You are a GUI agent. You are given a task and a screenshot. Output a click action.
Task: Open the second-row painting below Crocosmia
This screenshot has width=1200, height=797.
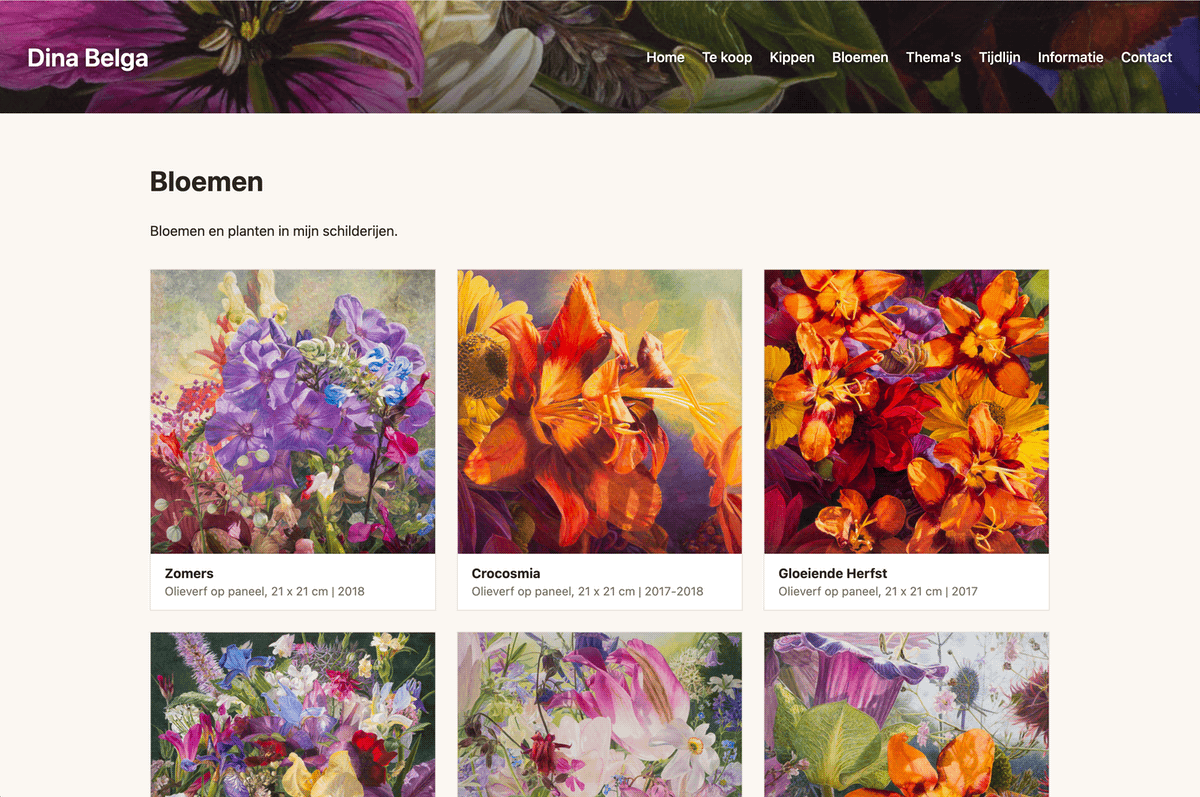click(x=600, y=714)
